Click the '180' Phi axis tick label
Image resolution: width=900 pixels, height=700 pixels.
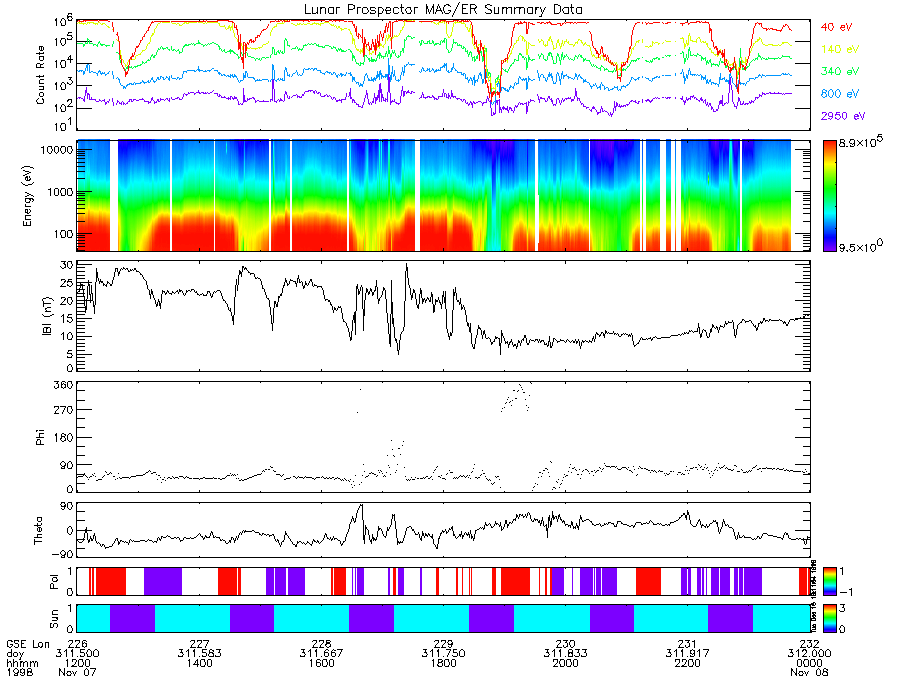click(x=65, y=438)
